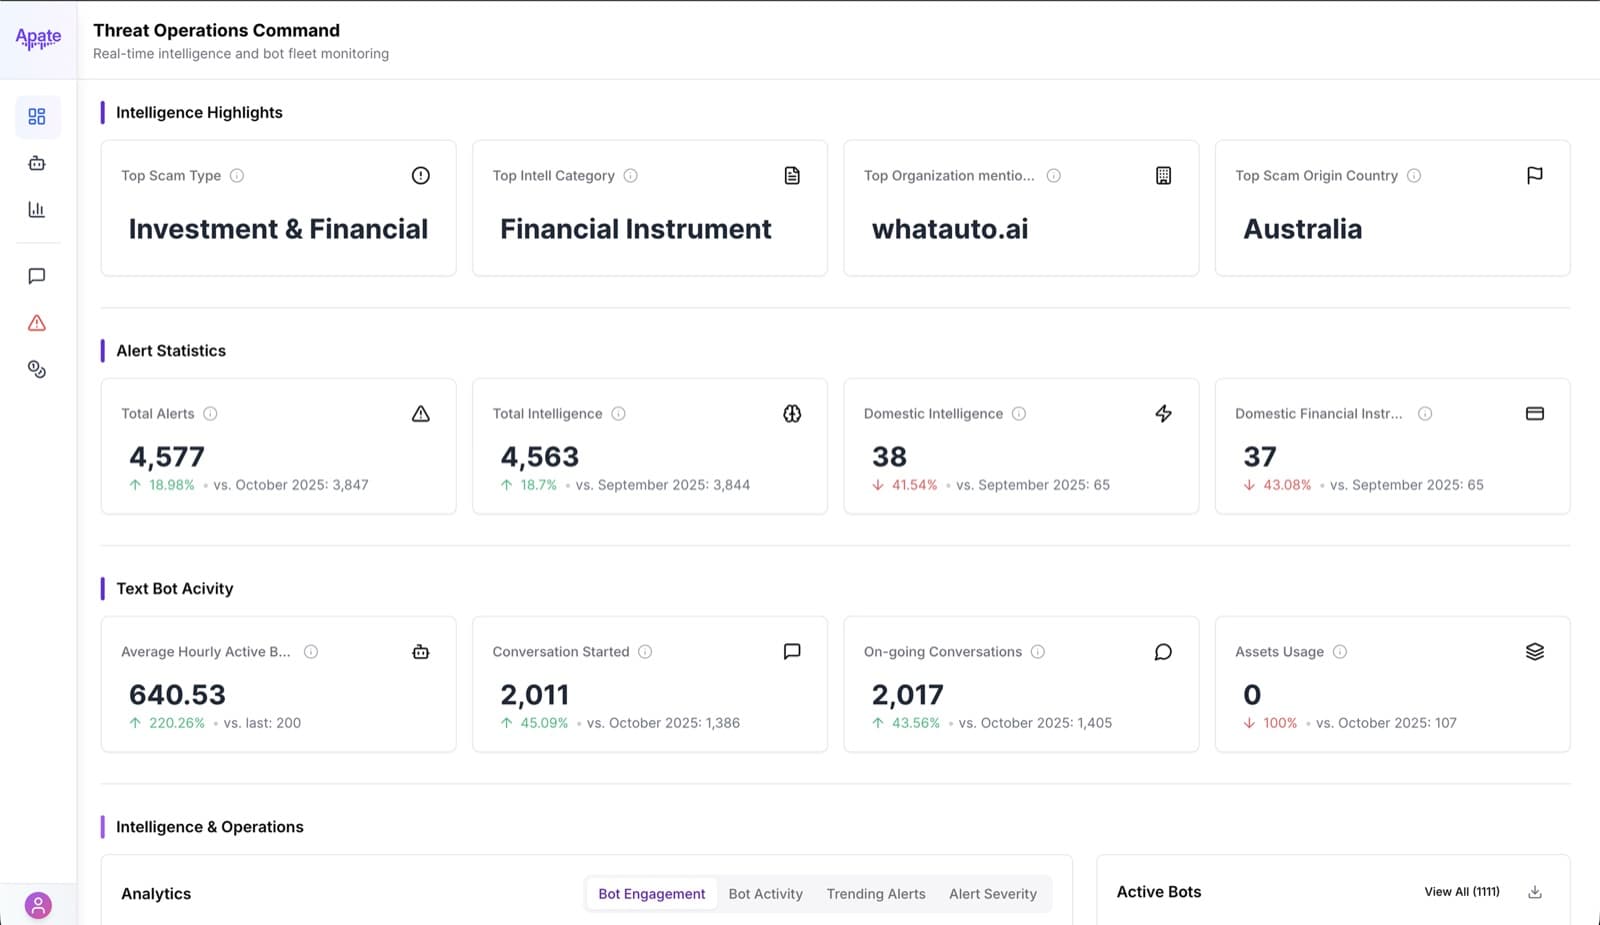Open the red alert triangle sidebar icon

click(x=37, y=323)
